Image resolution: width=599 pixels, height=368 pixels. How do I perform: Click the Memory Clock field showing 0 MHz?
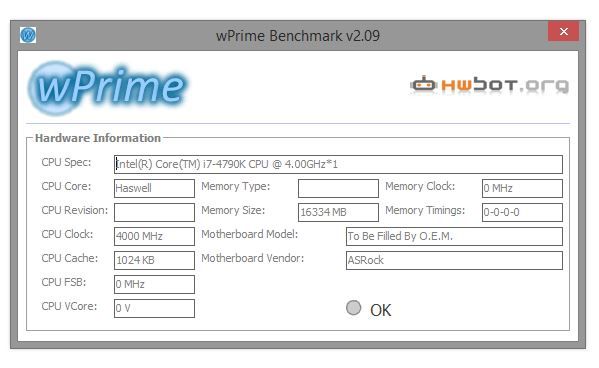click(522, 188)
